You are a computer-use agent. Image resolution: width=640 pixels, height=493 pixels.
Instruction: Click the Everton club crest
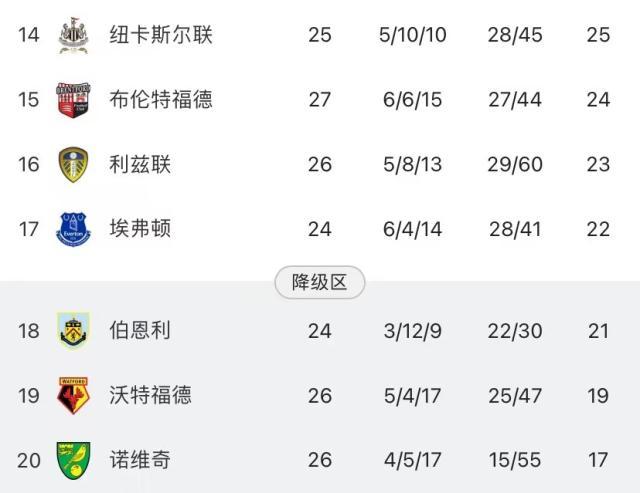[x=75, y=229]
